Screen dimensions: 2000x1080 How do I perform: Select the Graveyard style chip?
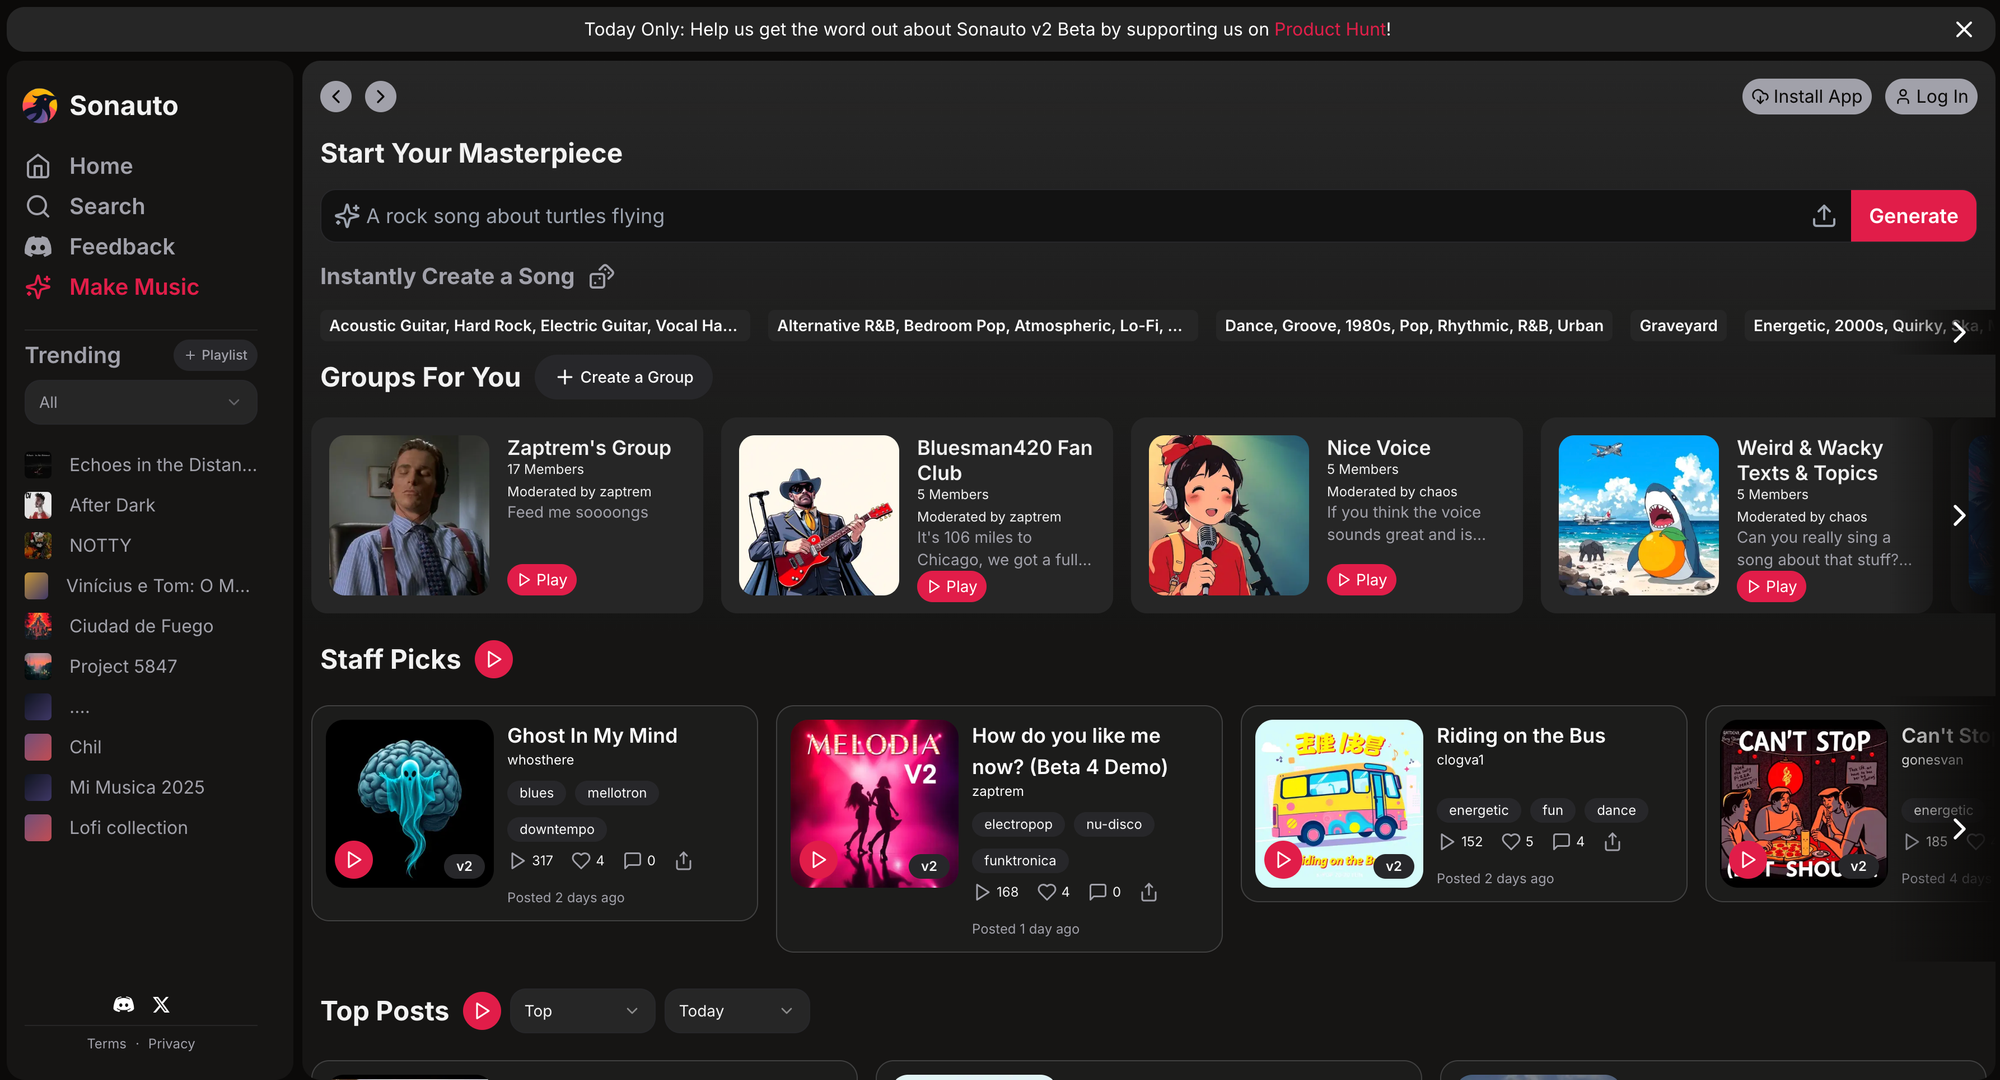click(1678, 325)
